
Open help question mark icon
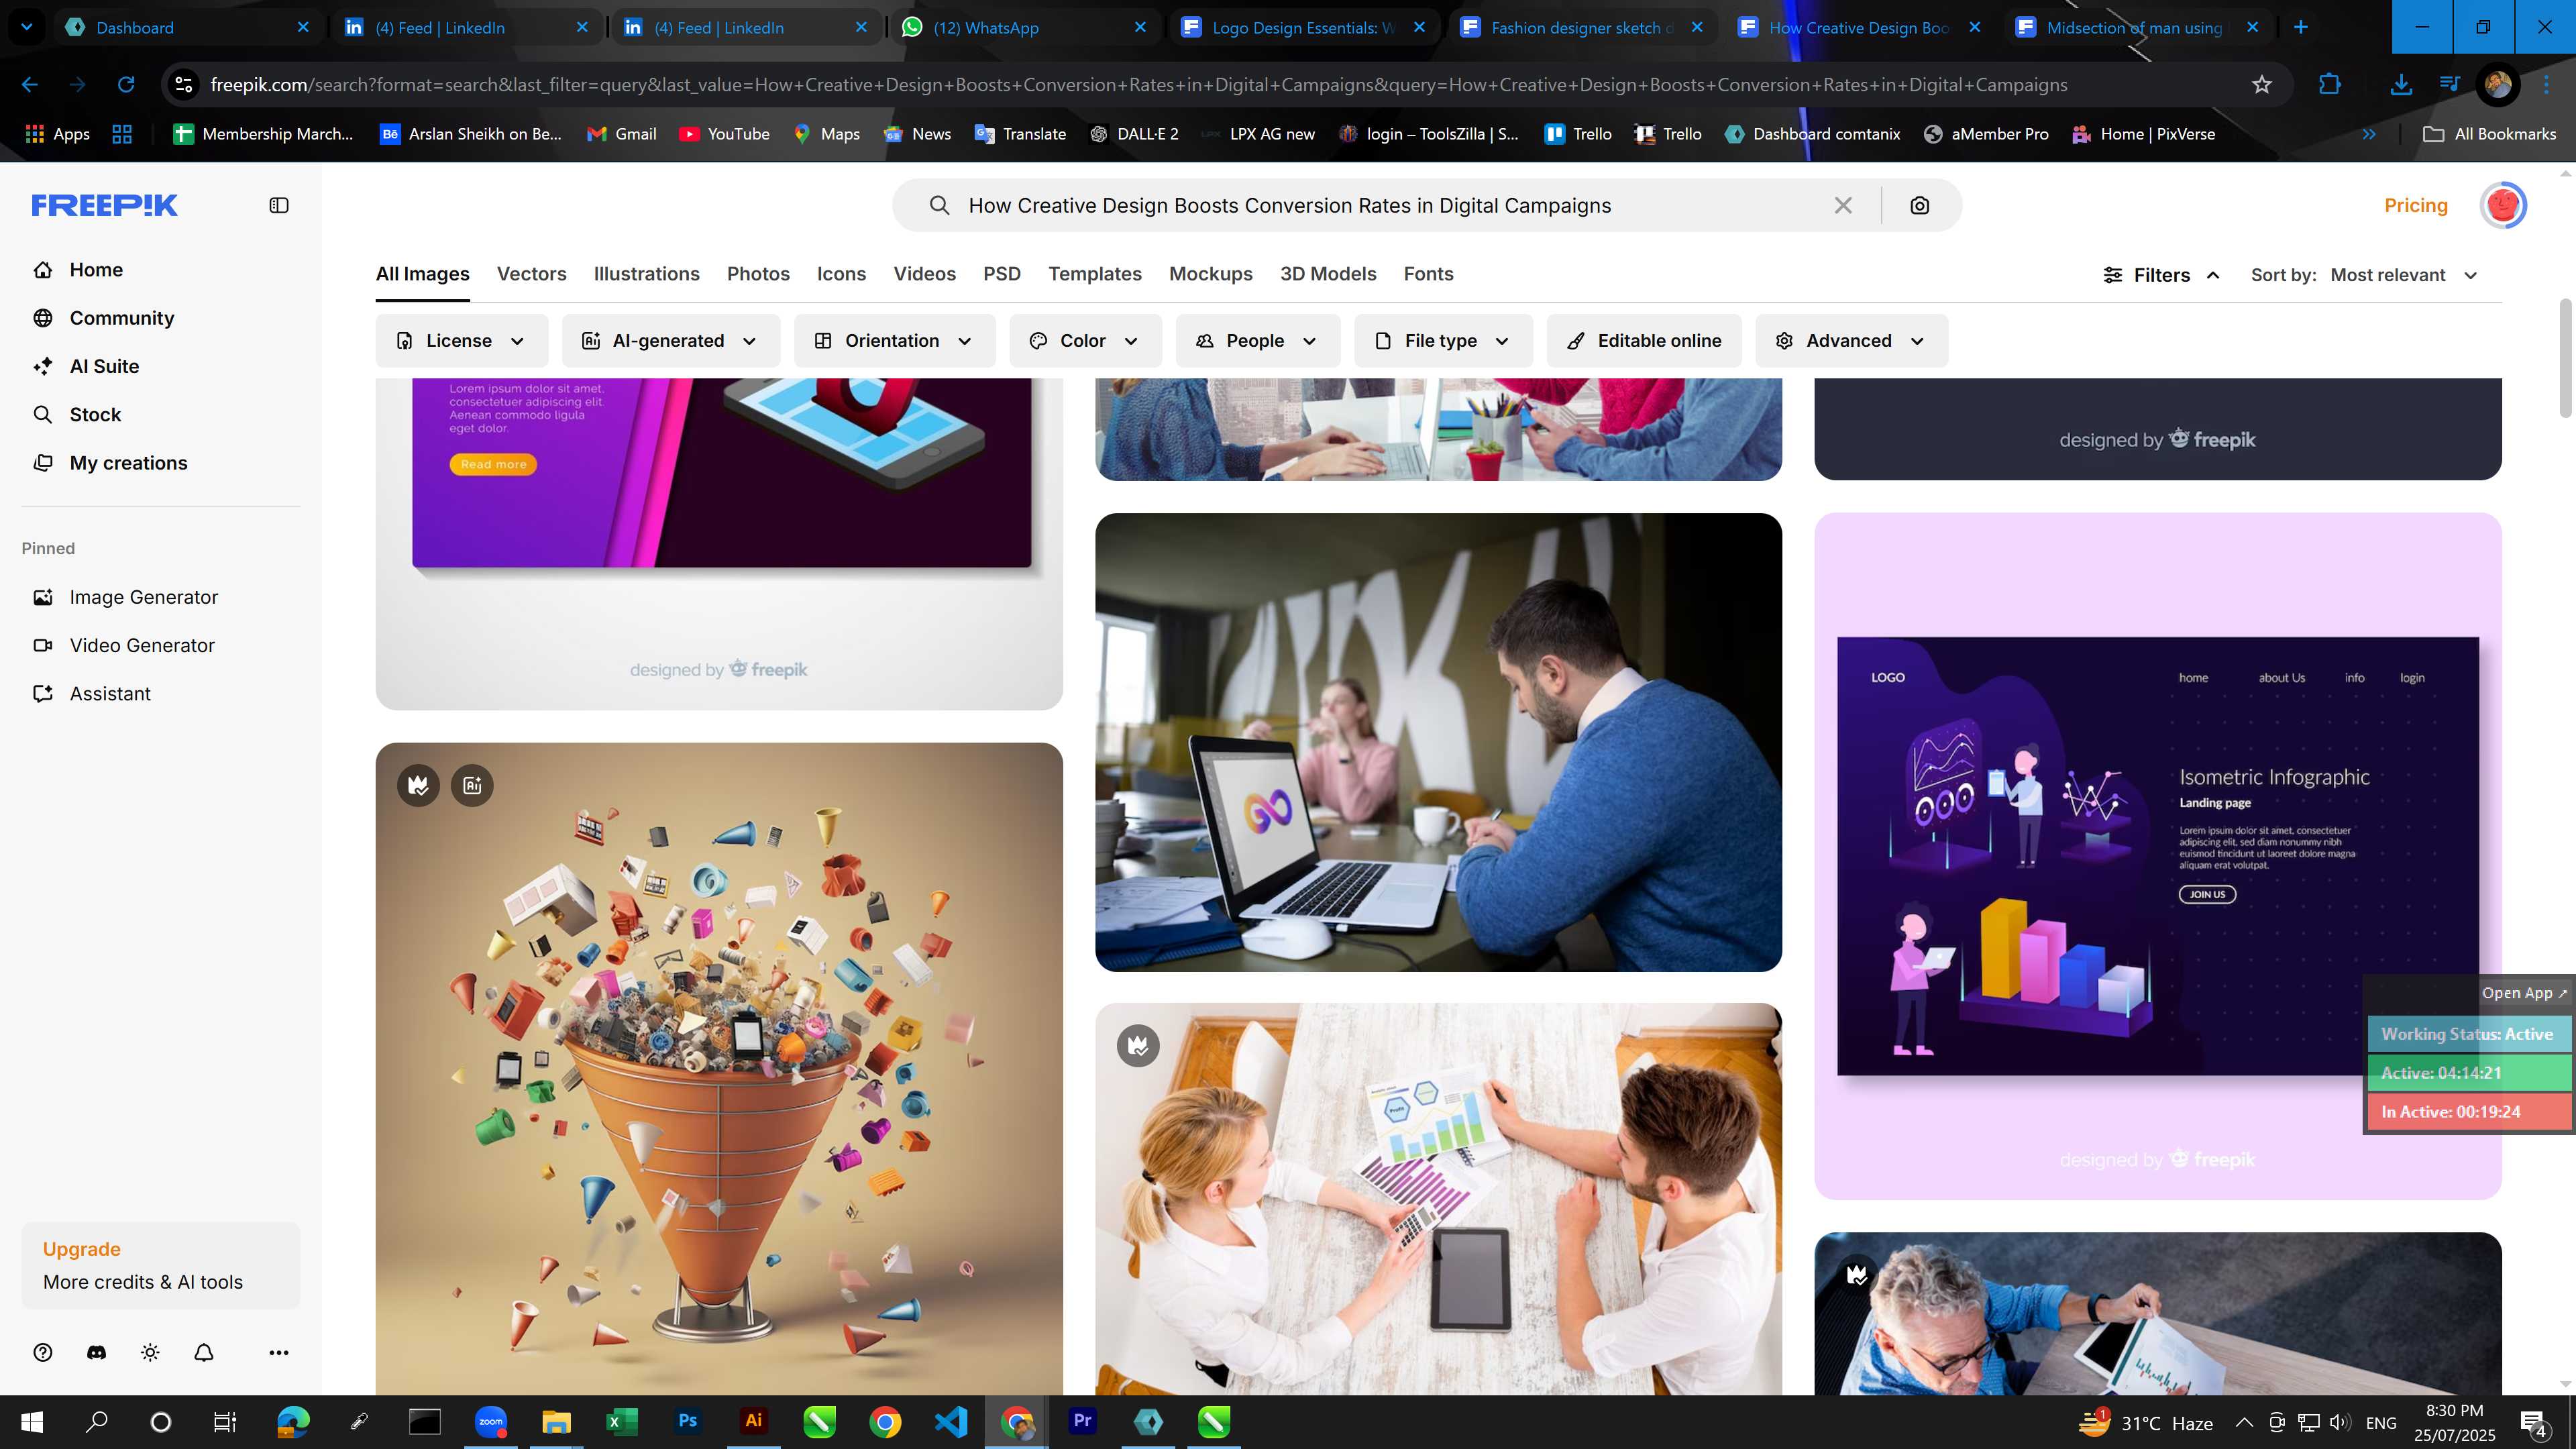pyautogui.click(x=42, y=1353)
